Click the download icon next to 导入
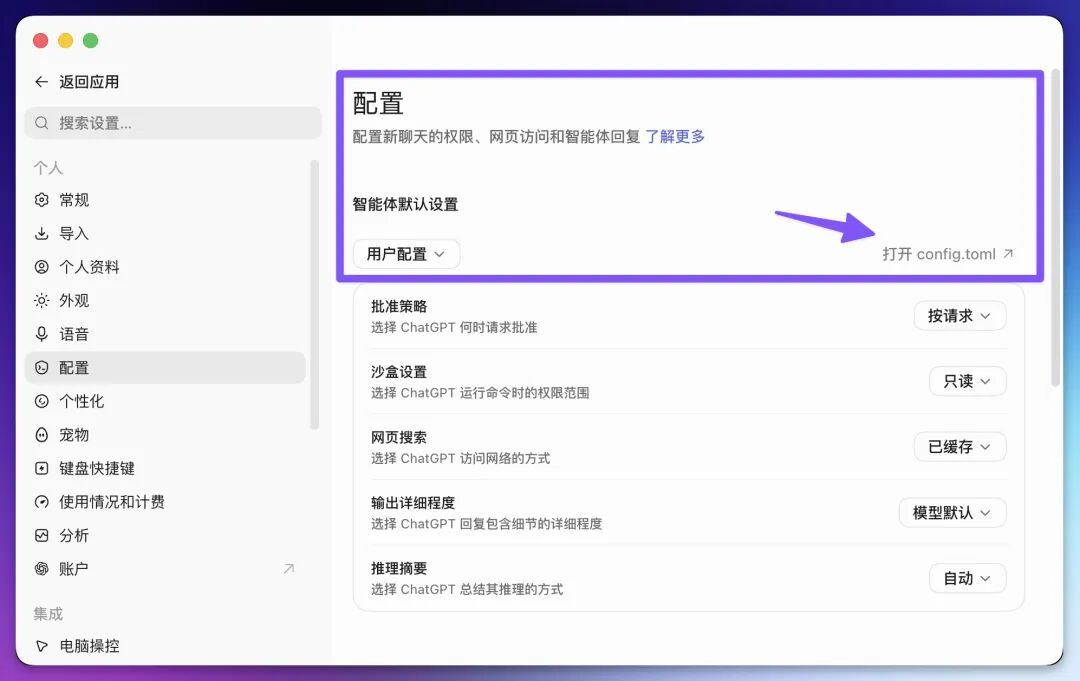The height and width of the screenshot is (681, 1080). [x=41, y=233]
